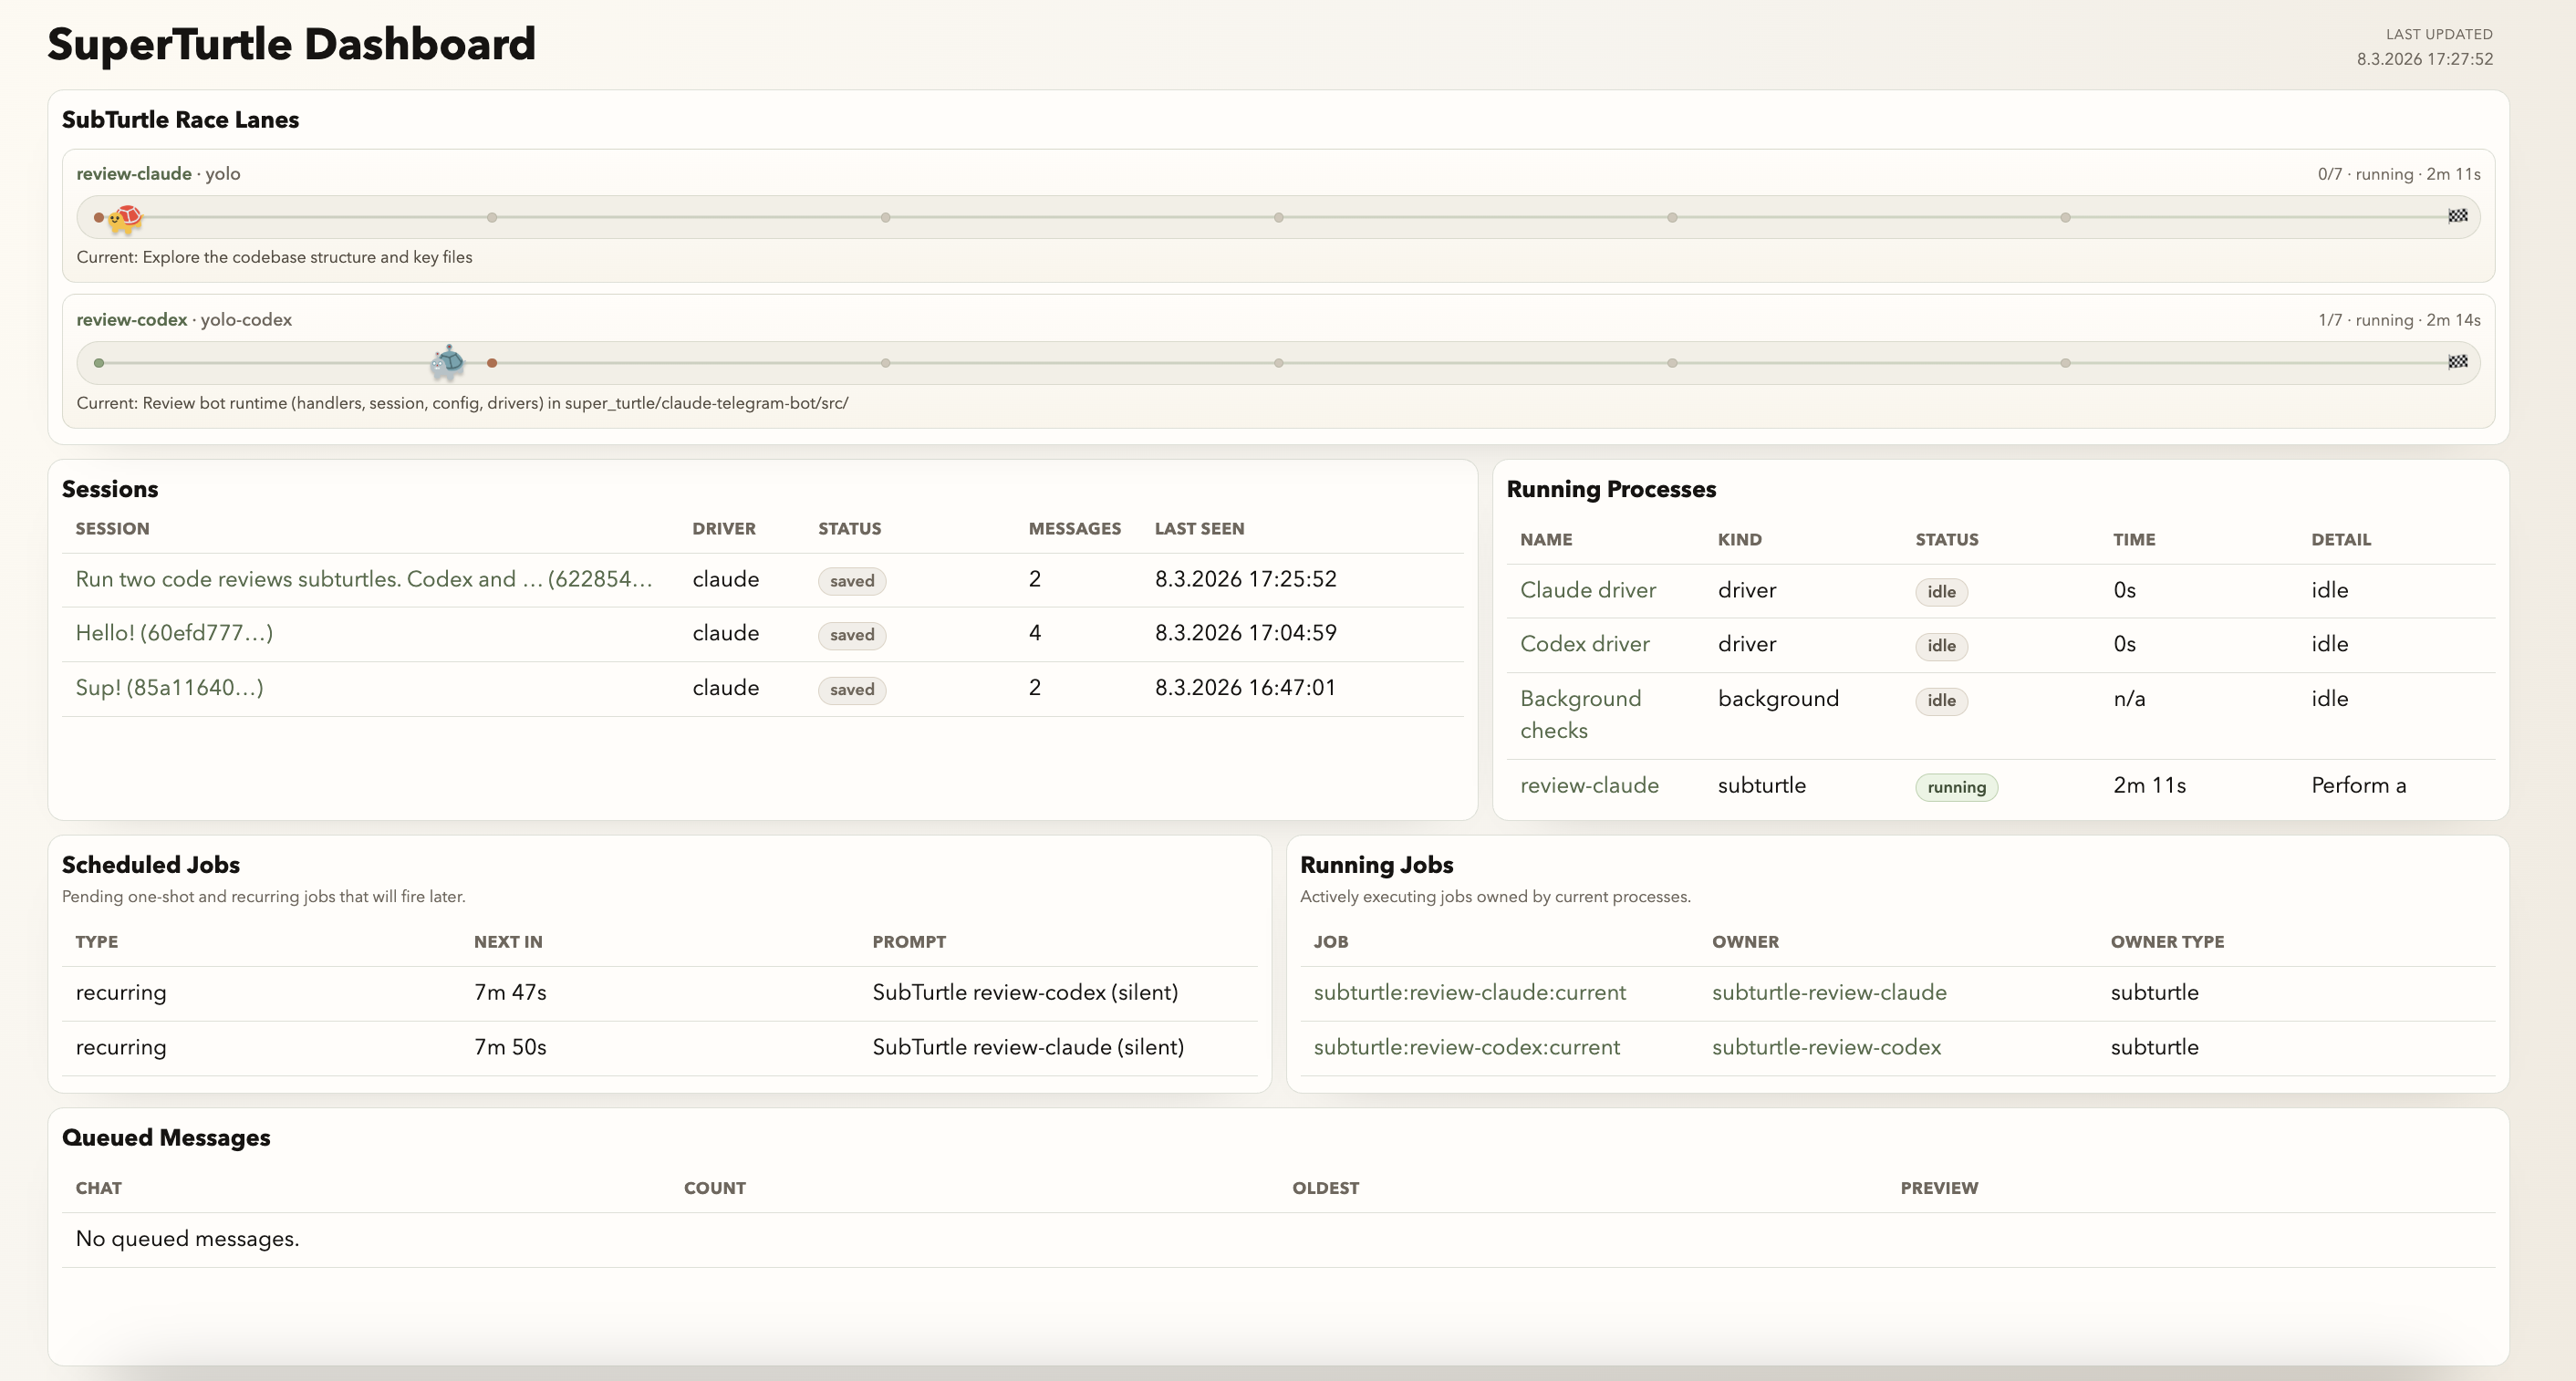Open the subturtle:review-claude:current job entry
Image resolution: width=2576 pixels, height=1381 pixels.
tap(1469, 992)
